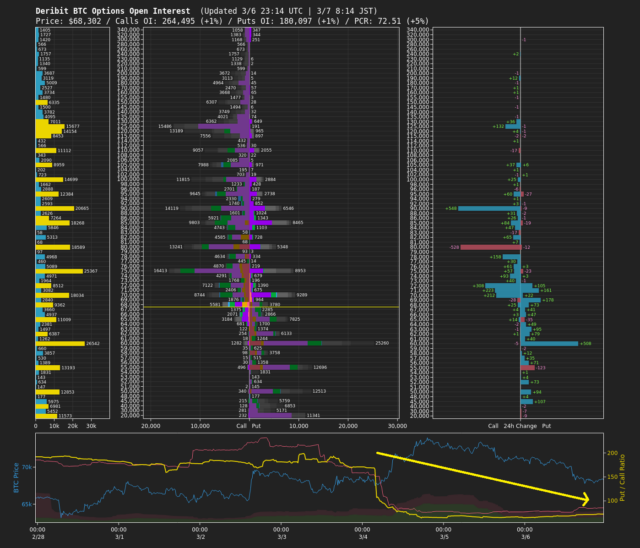The image size is (640, 548).
Task: Click the 340,000 strike label in center chart
Action: pyautogui.click(x=128, y=31)
